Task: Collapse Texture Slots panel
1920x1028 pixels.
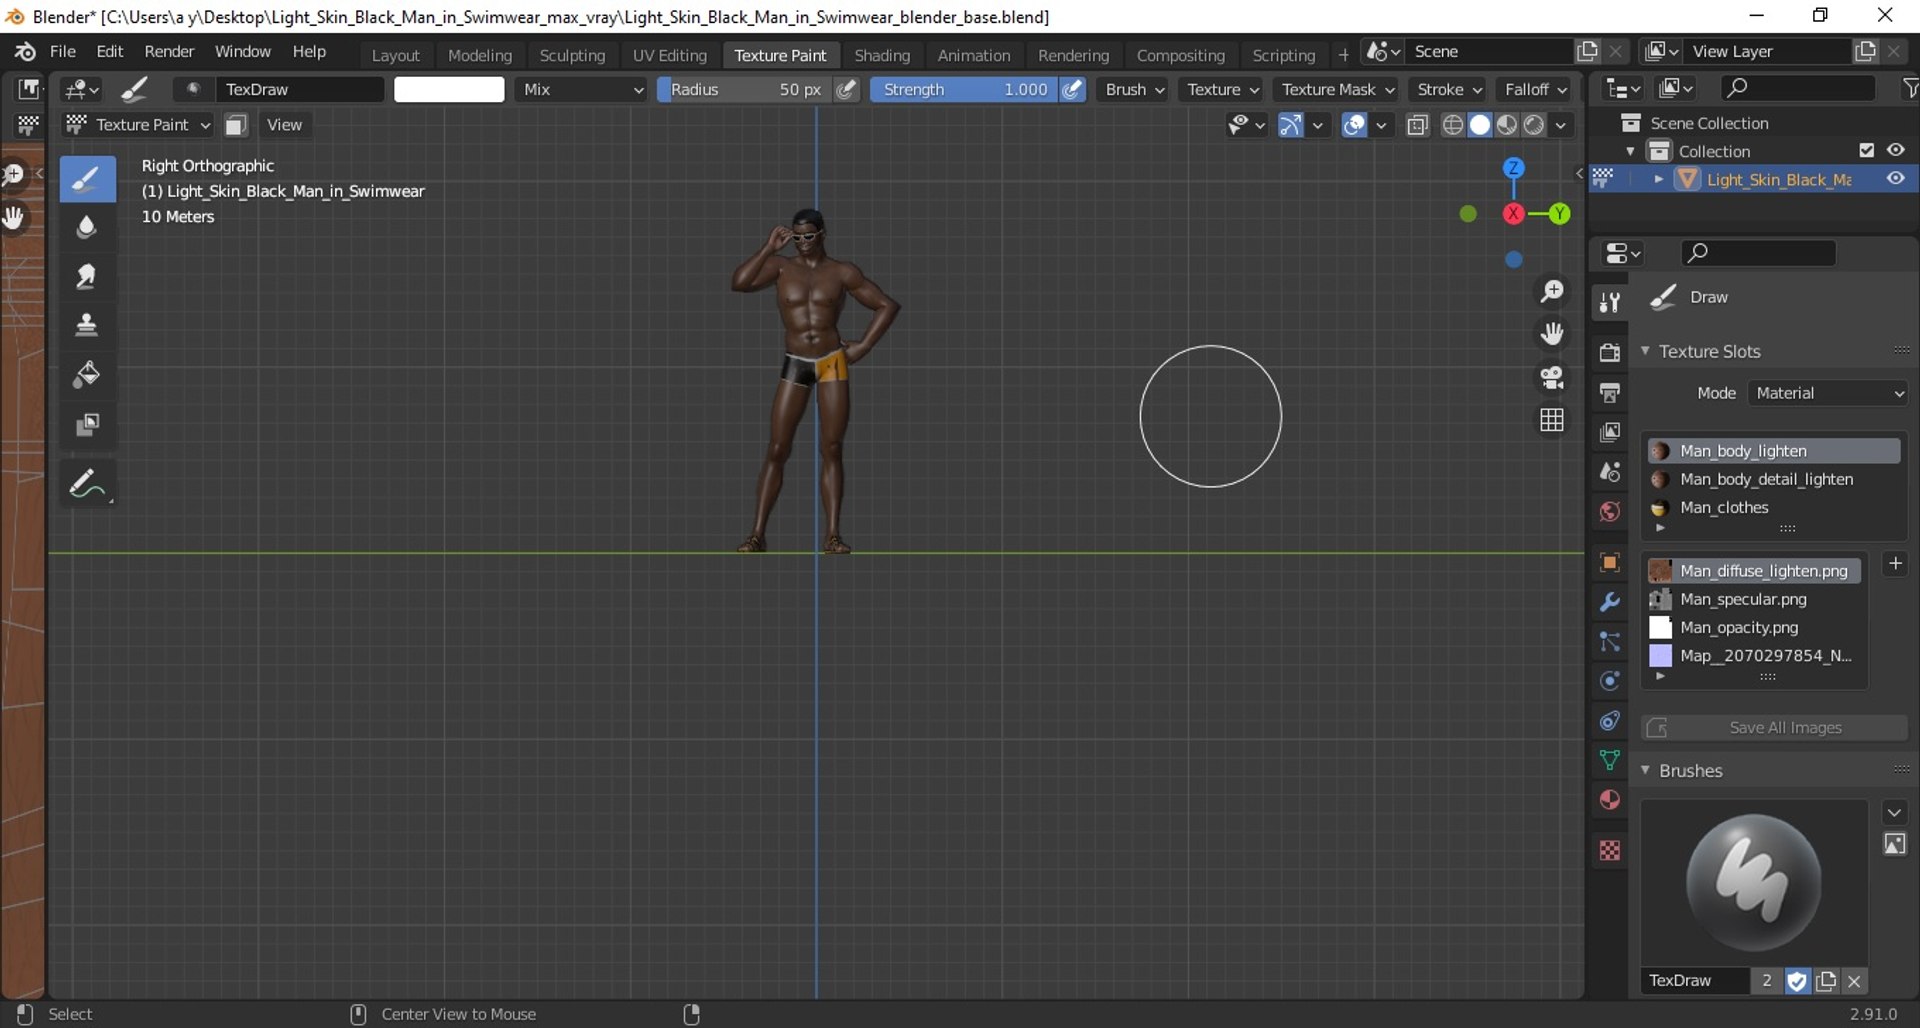Action: 1646,351
